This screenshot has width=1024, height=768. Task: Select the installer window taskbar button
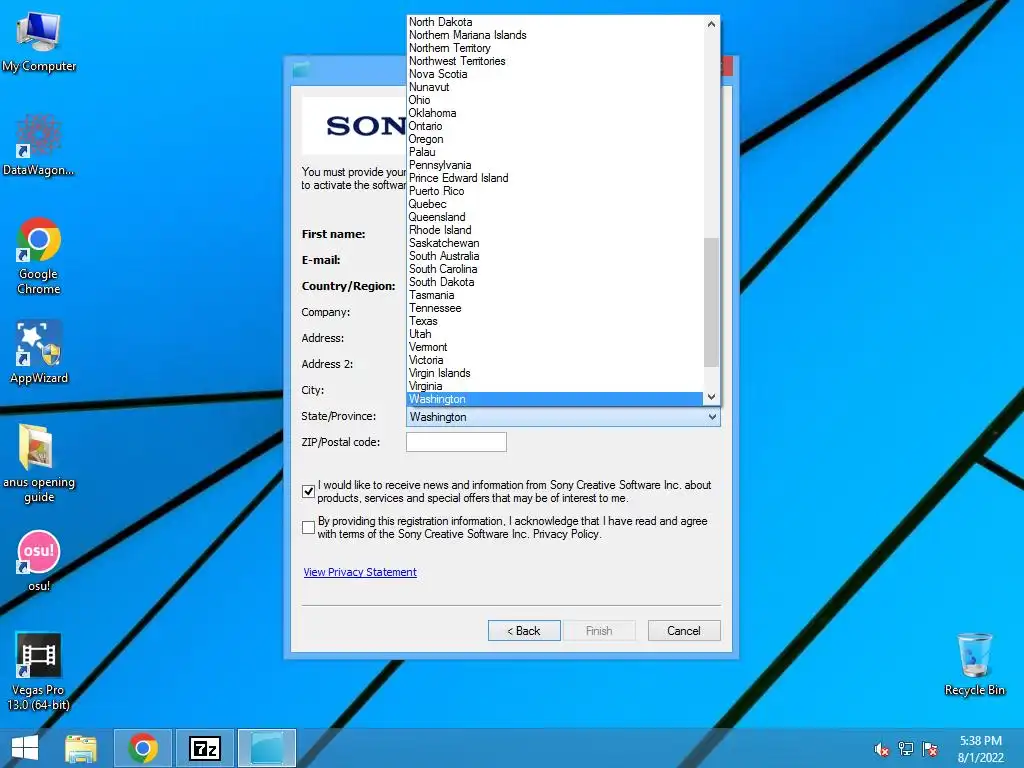[x=267, y=748]
